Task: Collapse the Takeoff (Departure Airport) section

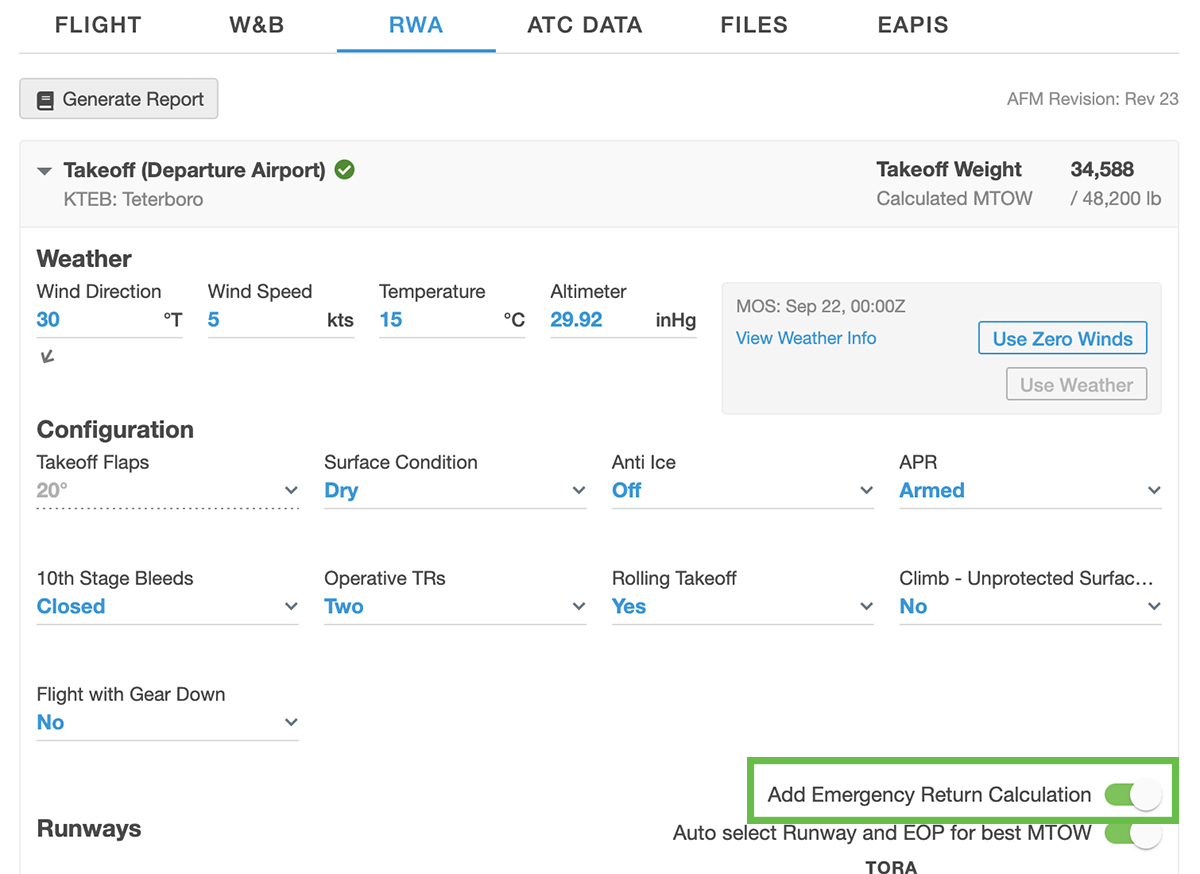Action: tap(44, 171)
